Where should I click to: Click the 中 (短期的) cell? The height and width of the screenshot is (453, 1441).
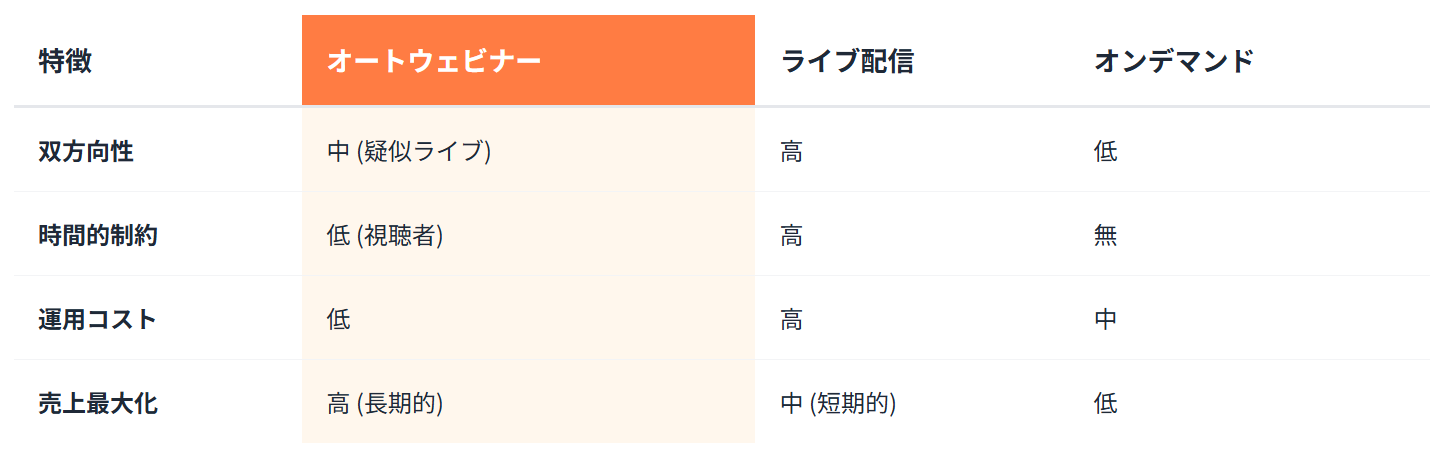[x=838, y=404]
